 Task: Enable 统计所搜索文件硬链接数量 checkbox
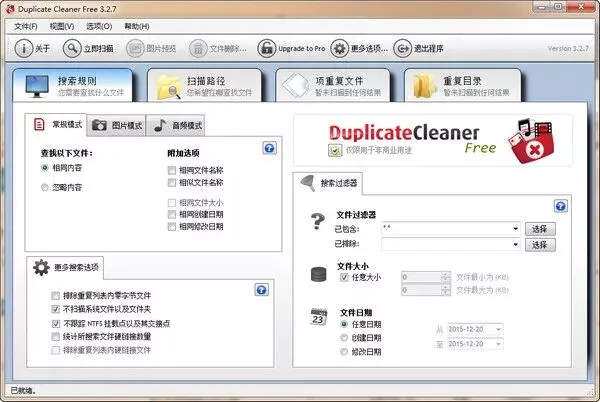coord(55,337)
